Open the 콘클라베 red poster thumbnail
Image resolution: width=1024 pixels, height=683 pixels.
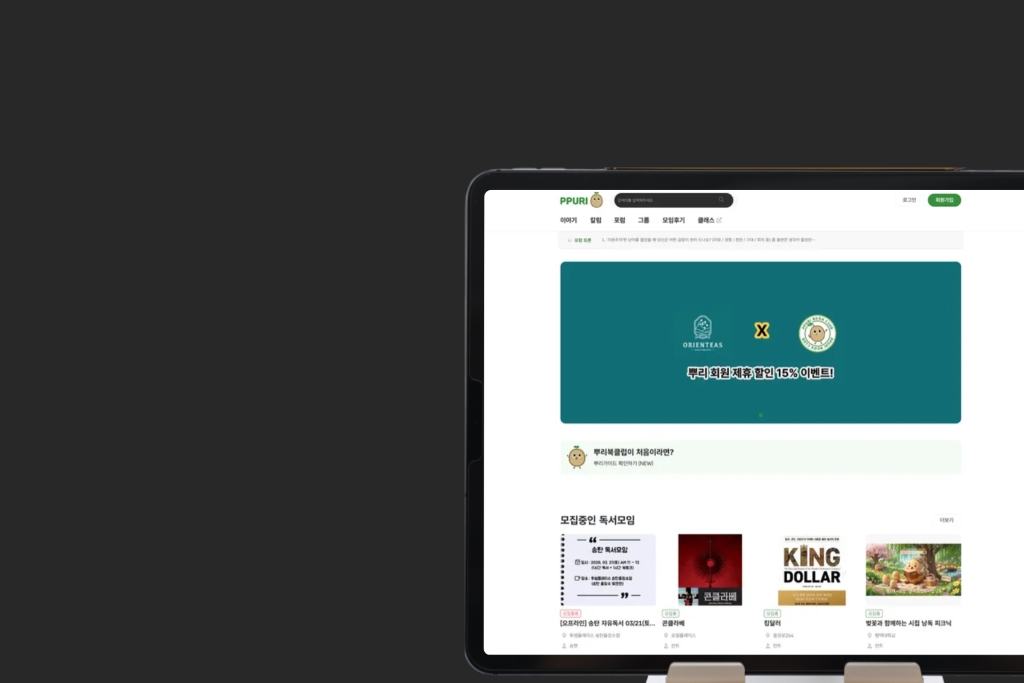[710, 570]
